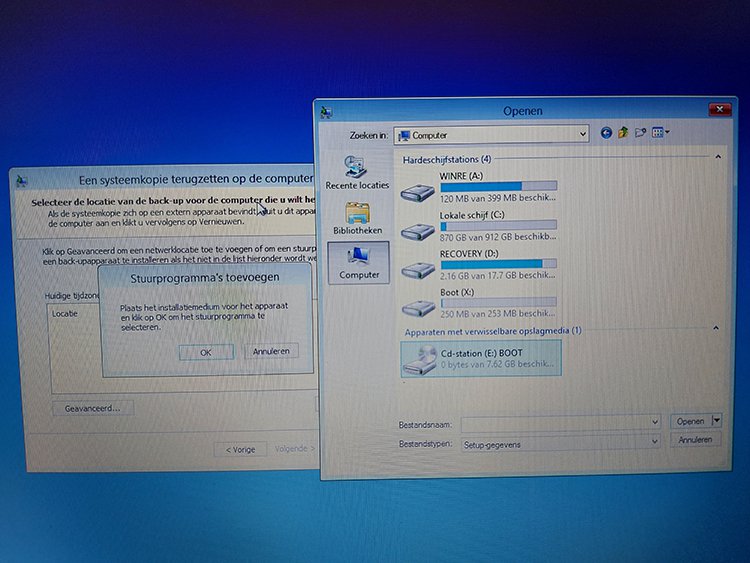
Task: Click the Locatie column header
Action: pos(65,314)
